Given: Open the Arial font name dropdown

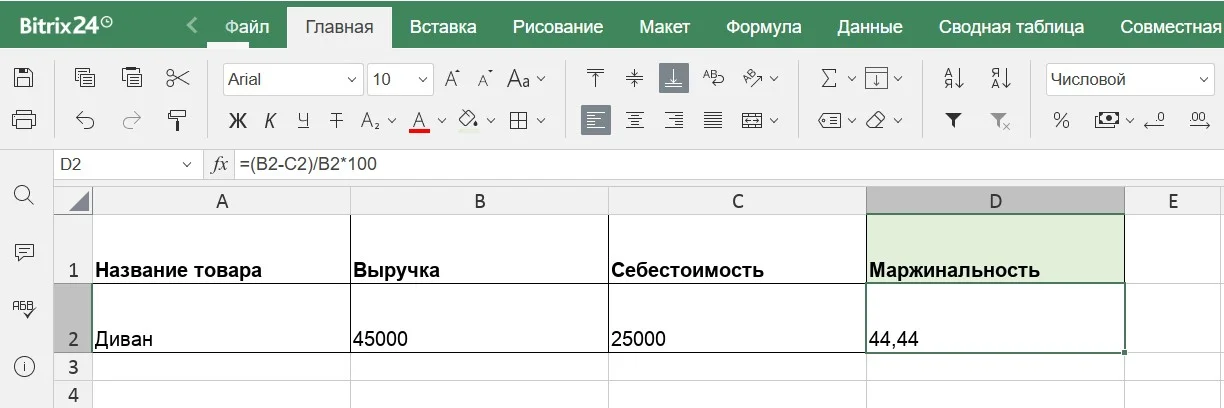Looking at the screenshot, I should 352,79.
